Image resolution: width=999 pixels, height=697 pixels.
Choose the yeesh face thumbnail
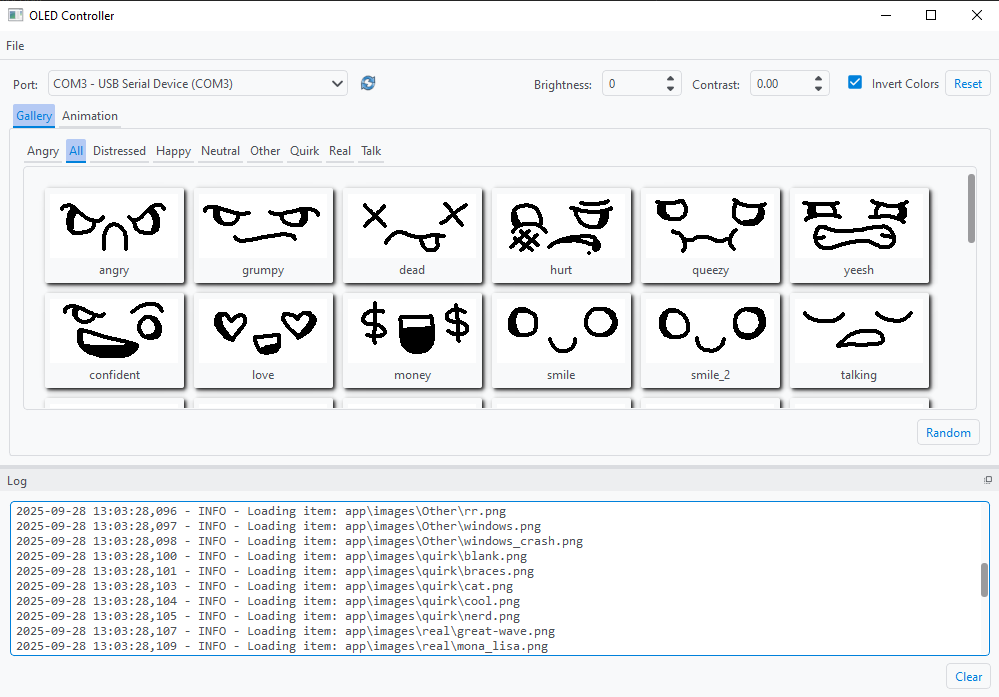(859, 235)
